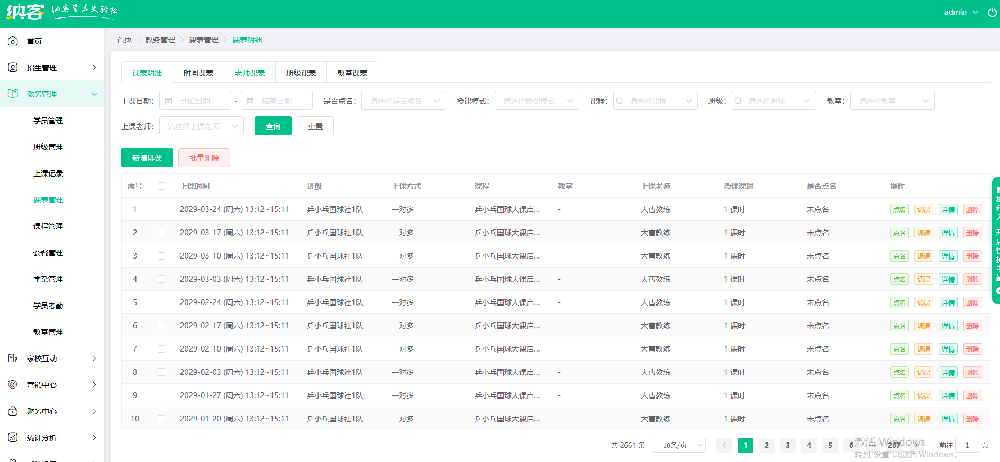Image resolution: width=1000 pixels, height=462 pixels.
Task: Check the checkbox for row 2 (2029-03-17)
Action: coord(161,232)
